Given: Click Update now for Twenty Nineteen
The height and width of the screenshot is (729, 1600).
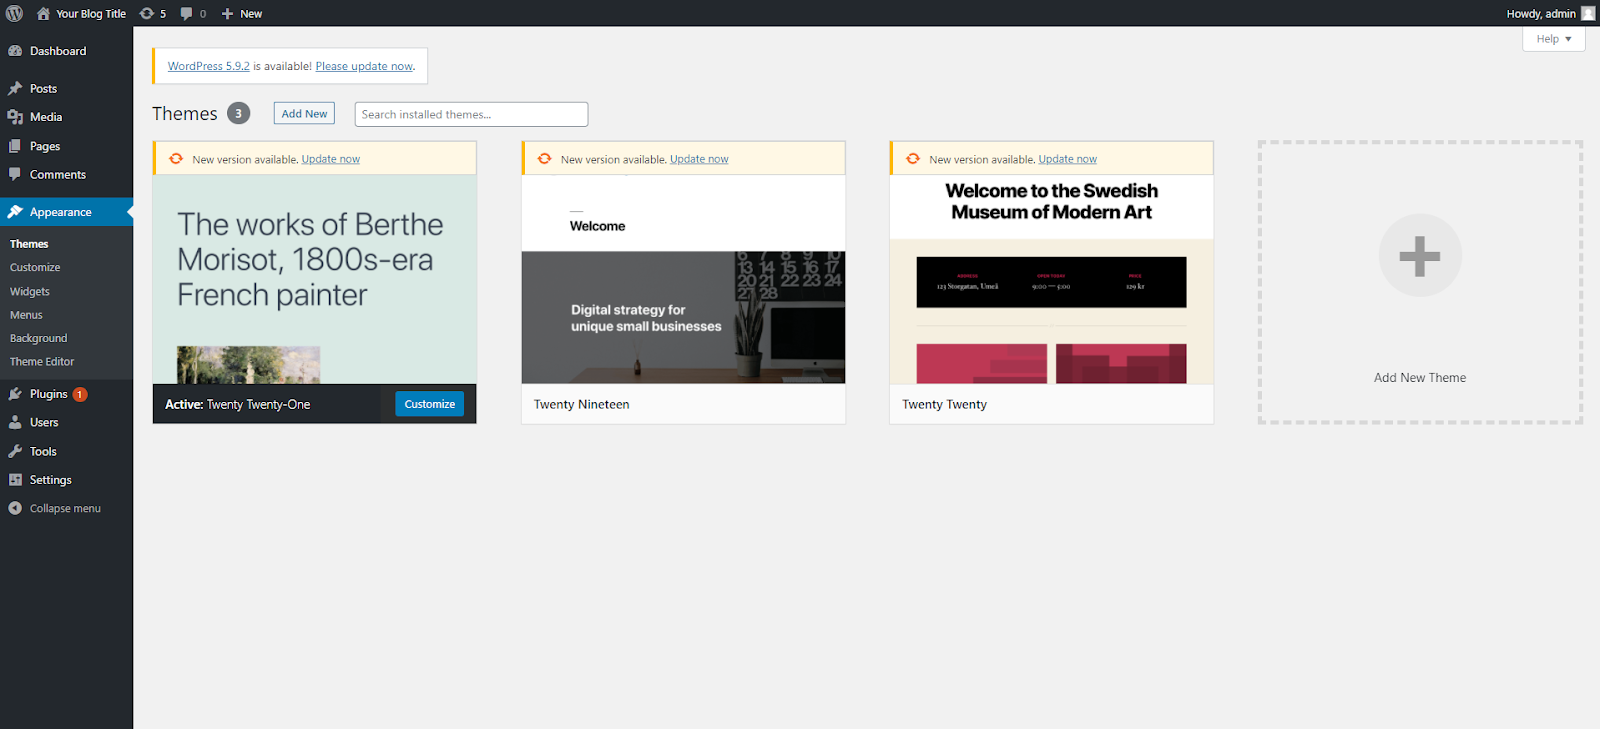Looking at the screenshot, I should tap(699, 159).
